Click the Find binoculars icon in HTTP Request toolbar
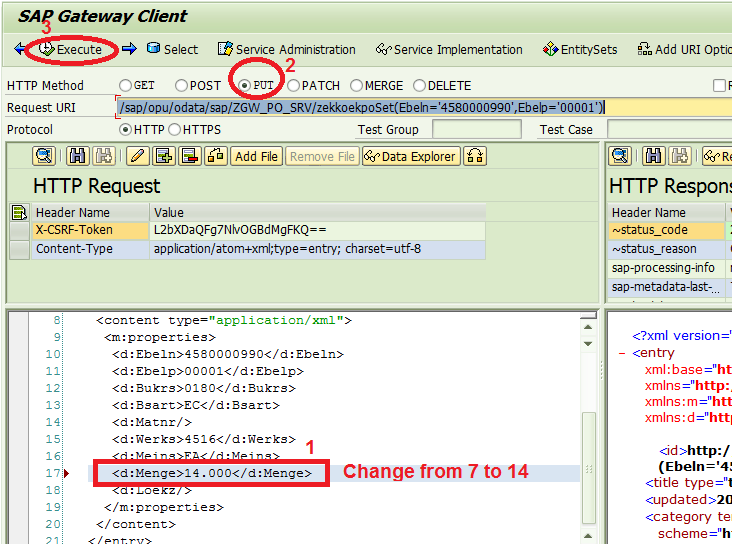 coord(77,156)
